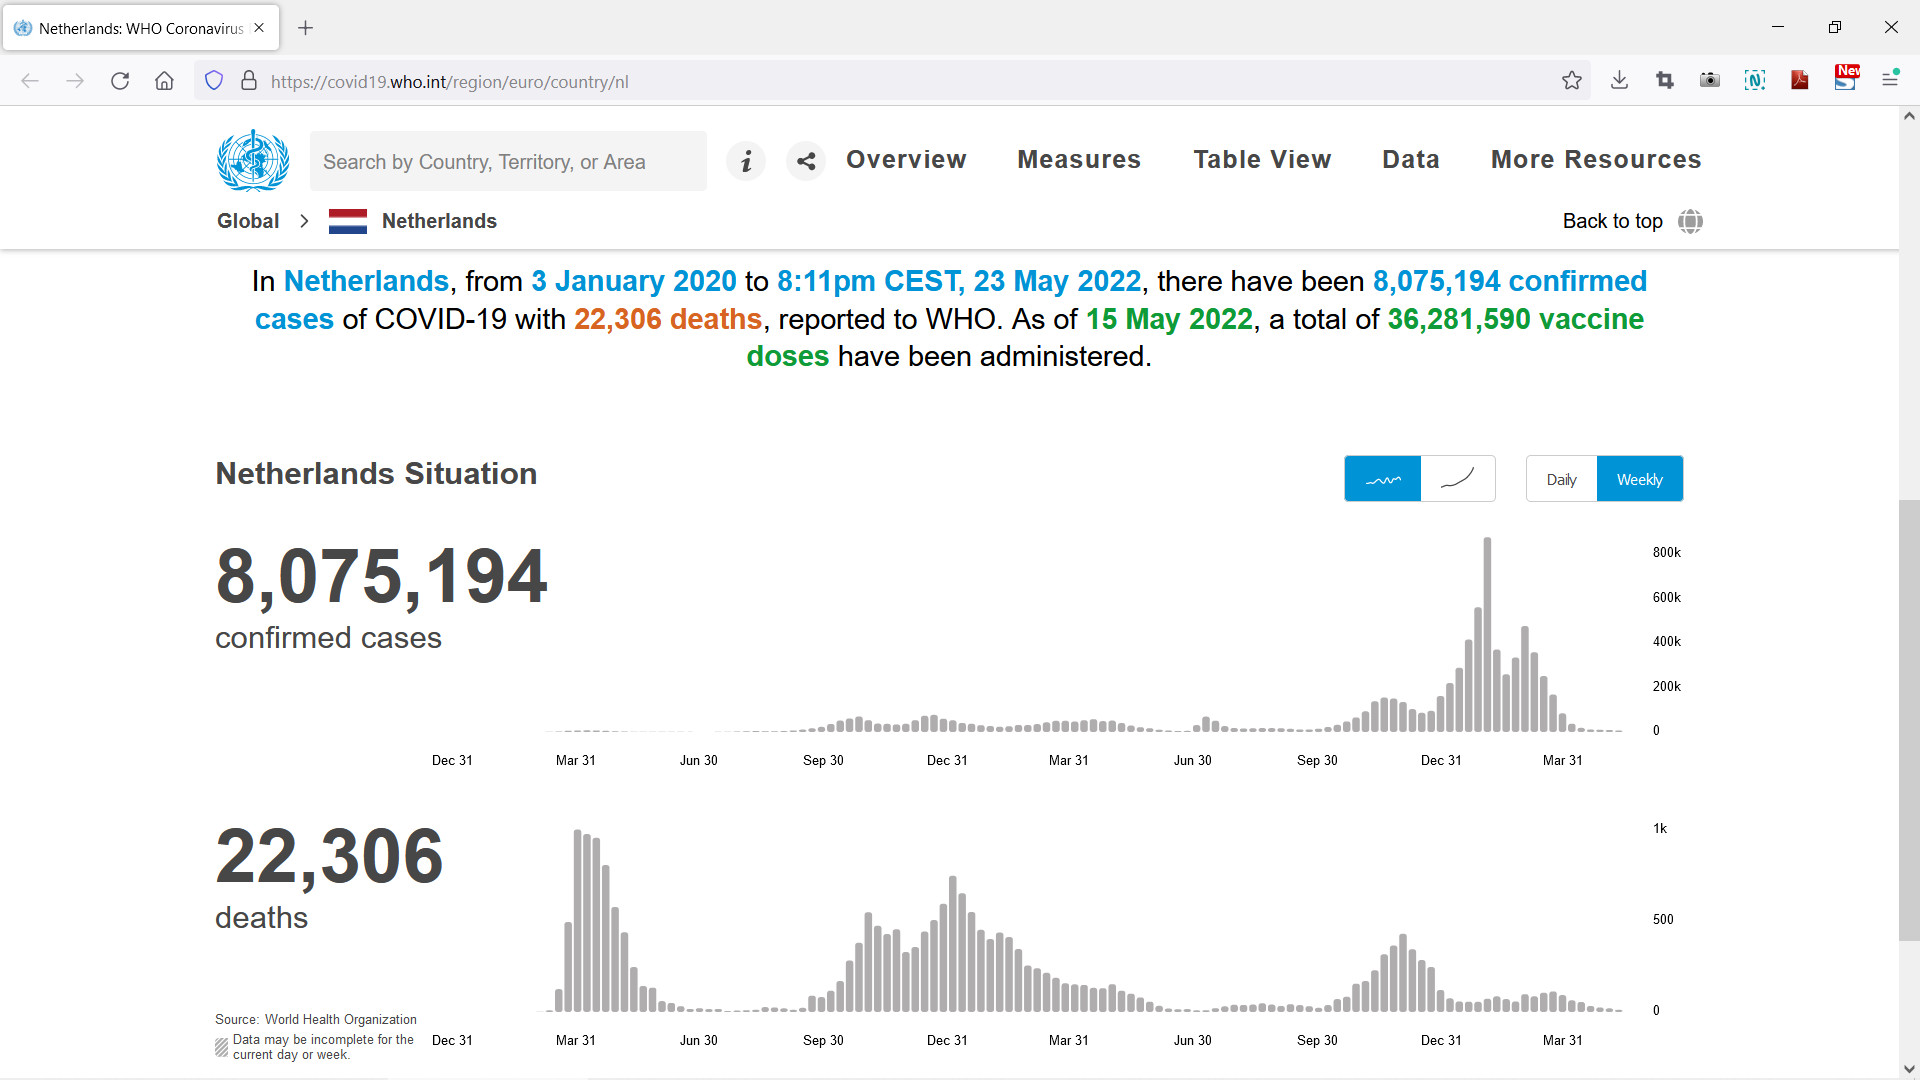Bookmark this page with the star icon
Viewport: 1920px width, 1080px height.
pyautogui.click(x=1572, y=81)
